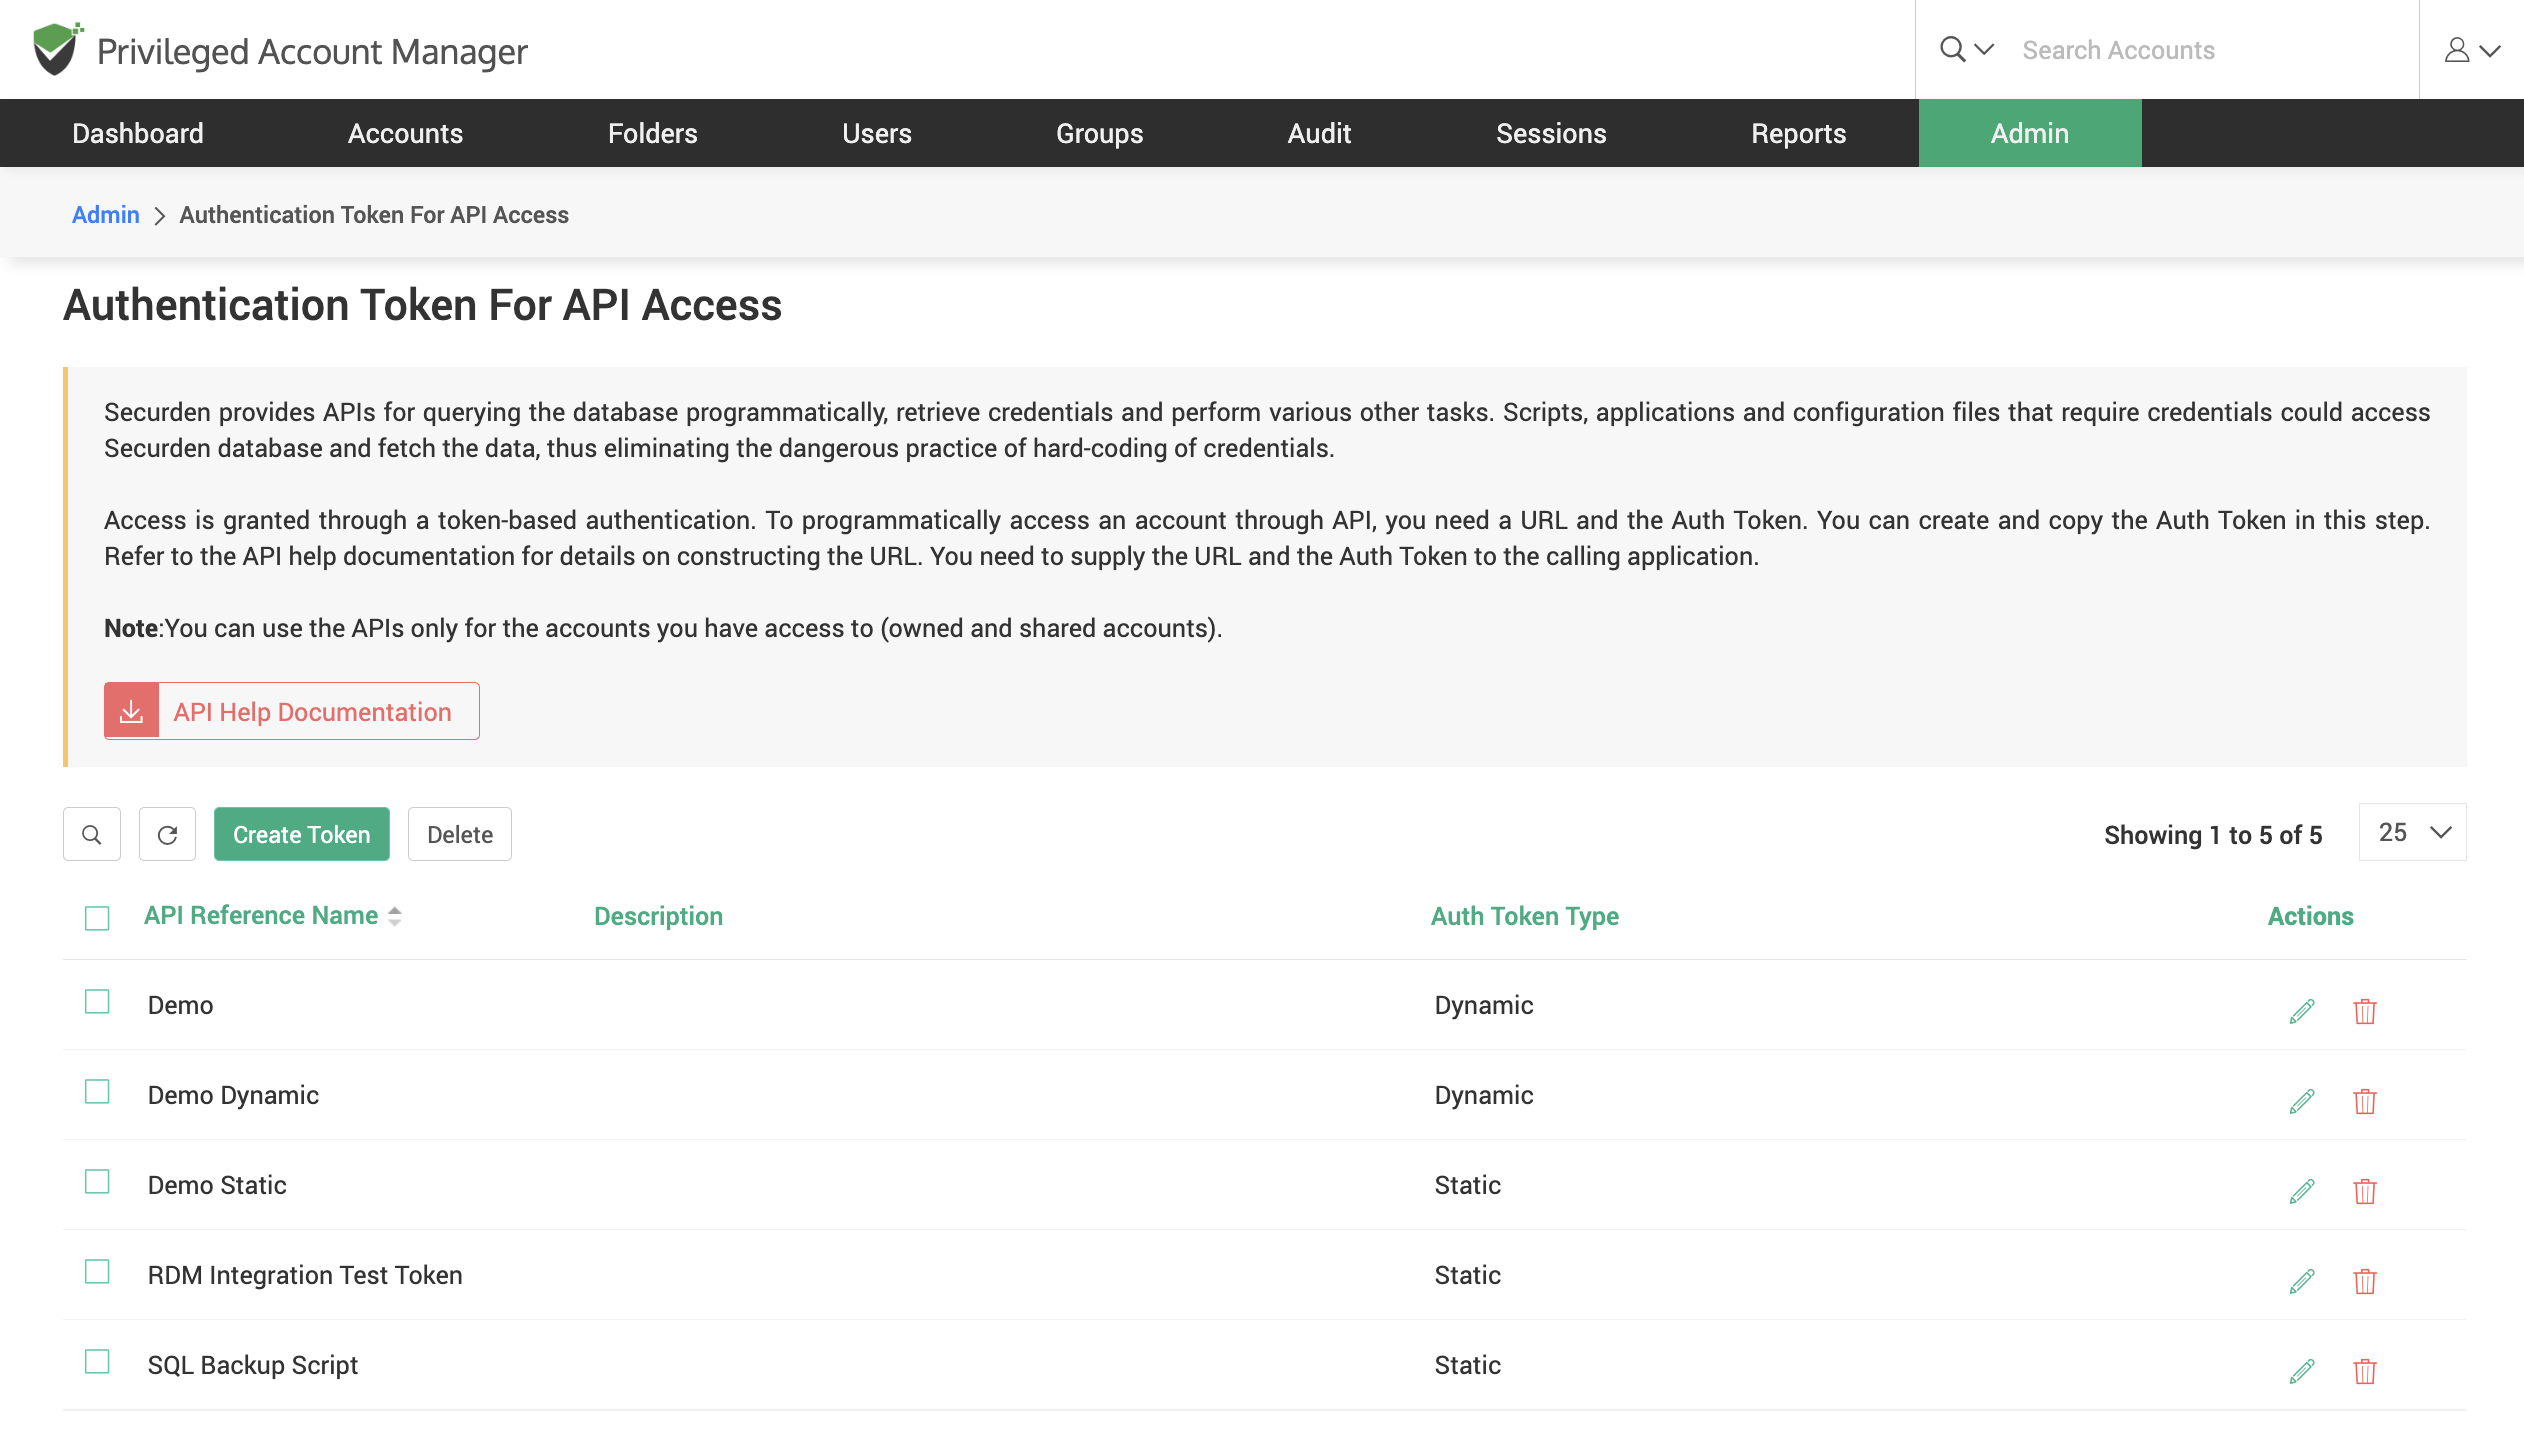Viewport: 2524px width, 1430px height.
Task: Click the Create Token button
Action: point(302,834)
